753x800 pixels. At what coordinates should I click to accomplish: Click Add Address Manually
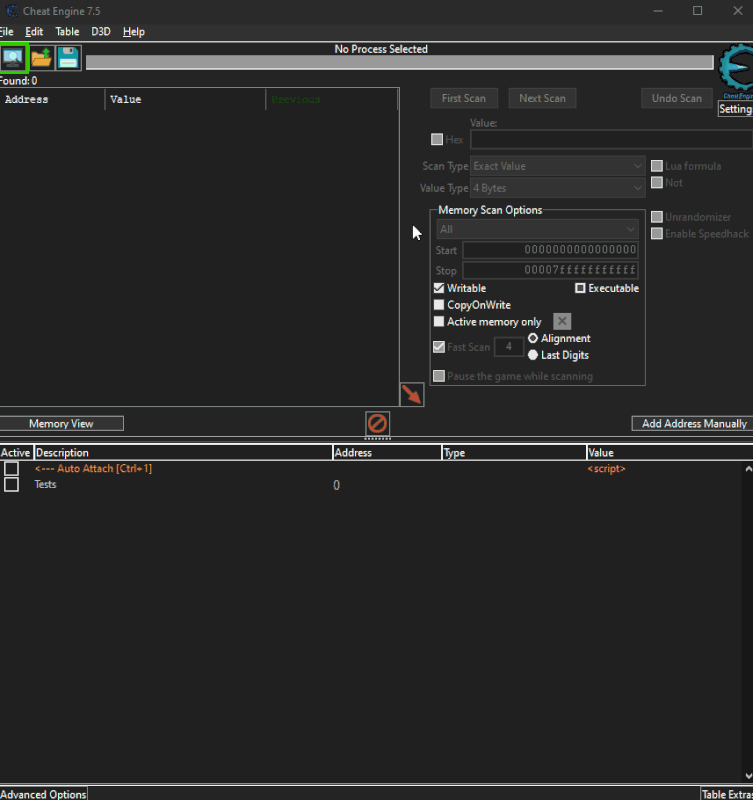coord(694,423)
